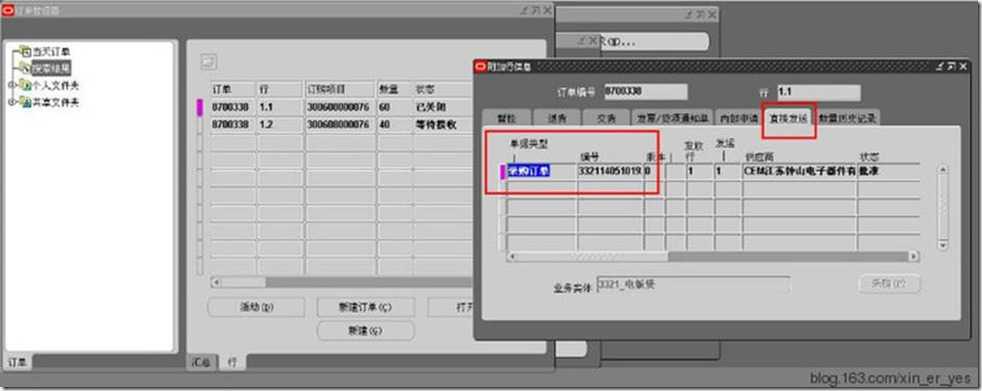
Task: Click item cell 300600000076 in line 1.2 row
Action: pyautogui.click(x=340, y=125)
